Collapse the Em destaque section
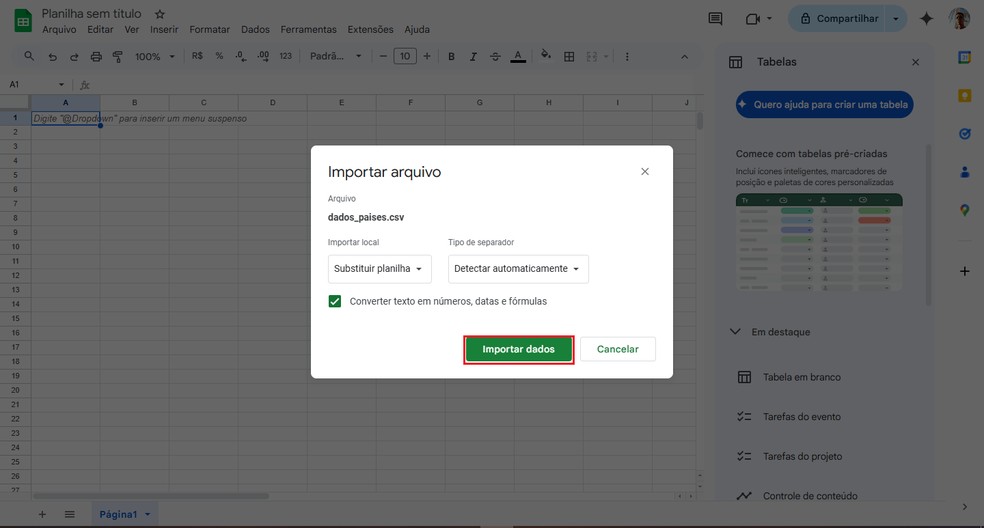Image resolution: width=984 pixels, height=528 pixels. 735,331
